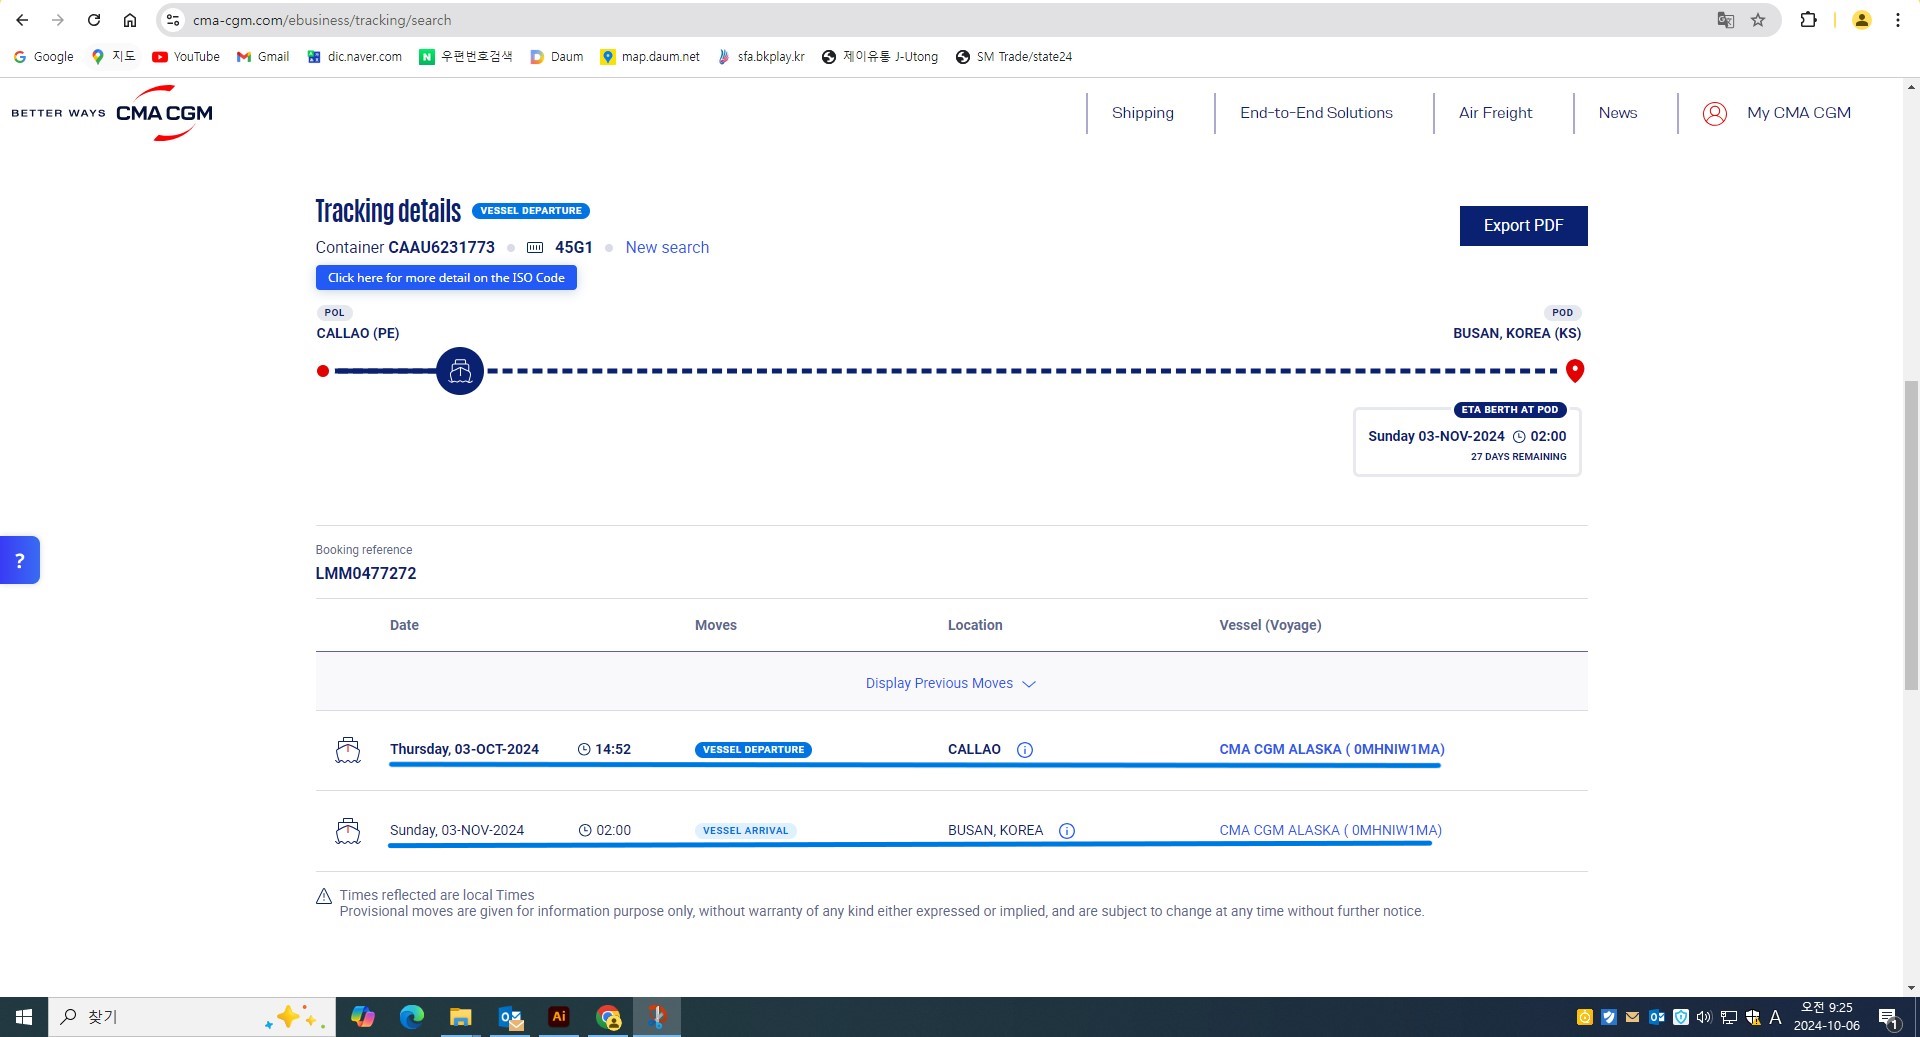
Task: View site information icon in address bar
Action: tap(173, 20)
